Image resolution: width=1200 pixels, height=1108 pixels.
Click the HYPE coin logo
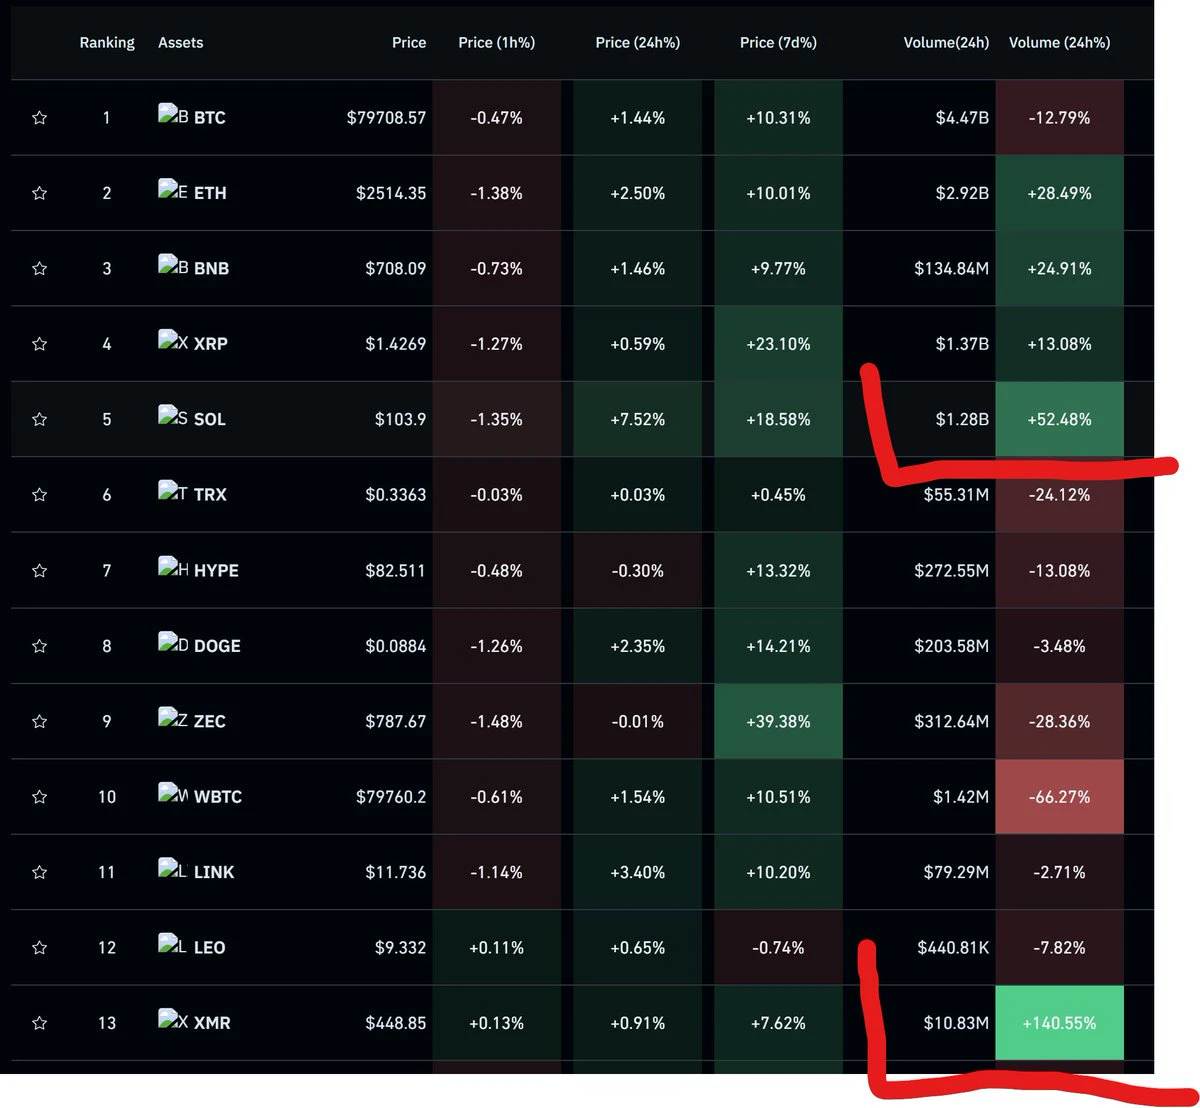173,567
